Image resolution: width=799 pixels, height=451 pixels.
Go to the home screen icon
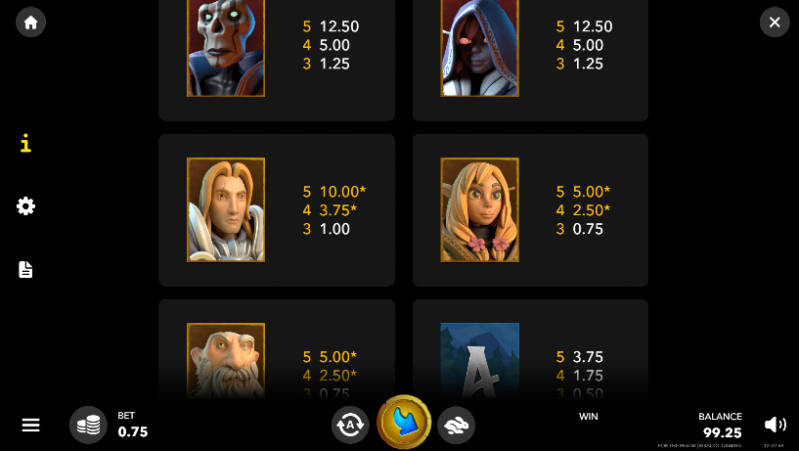tap(31, 22)
